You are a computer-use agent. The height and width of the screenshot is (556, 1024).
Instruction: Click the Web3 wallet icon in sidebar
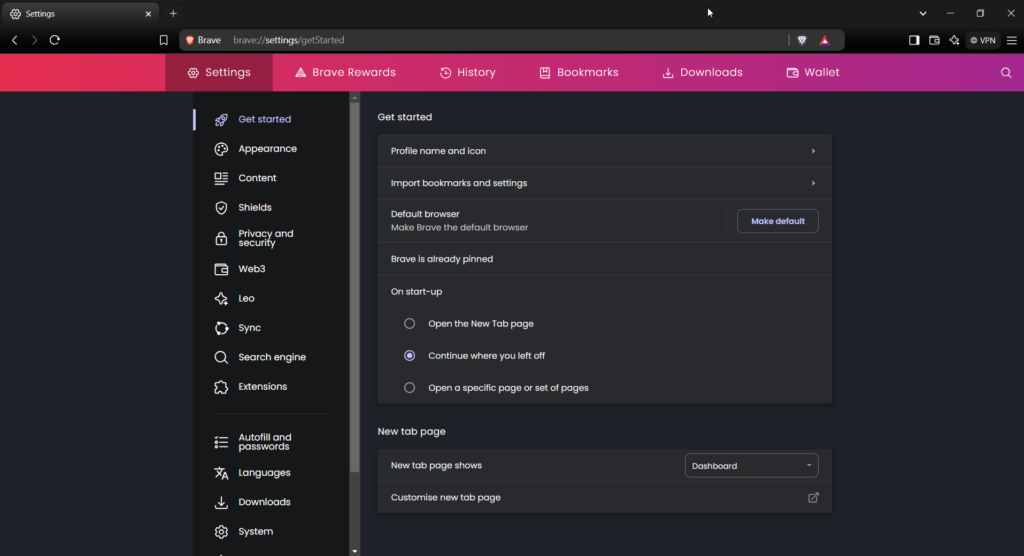coord(221,269)
